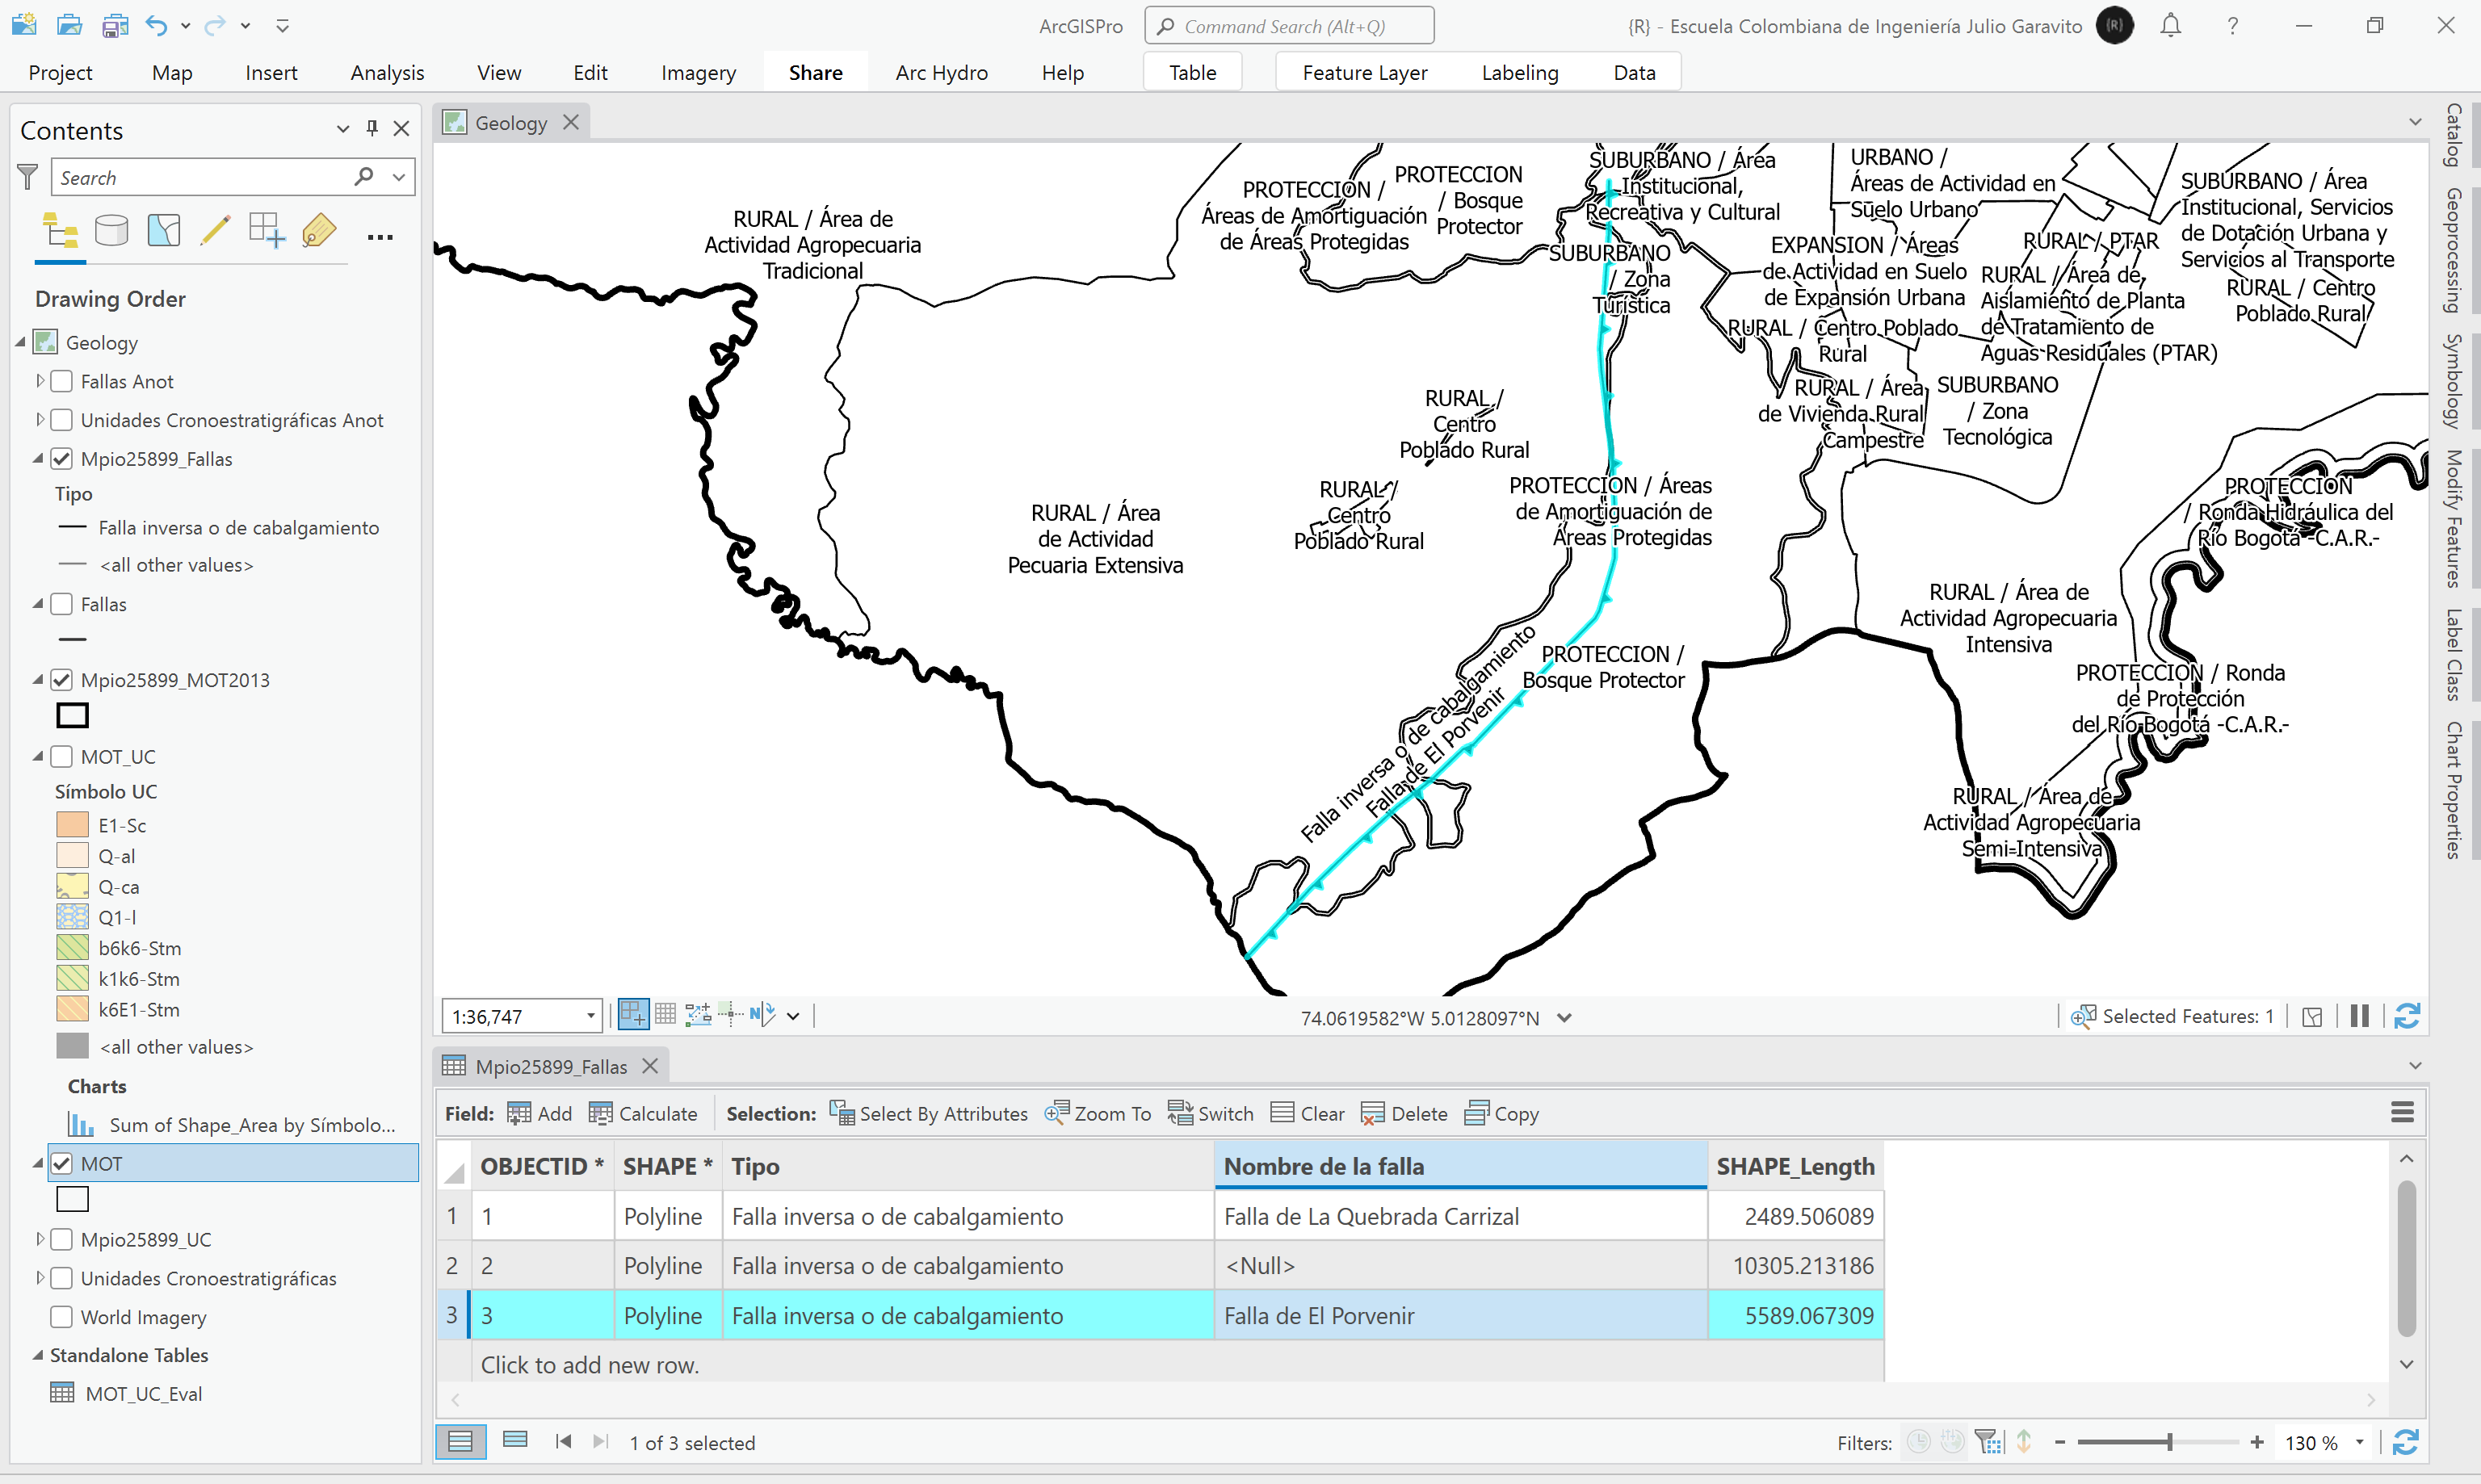Enable the Fallas Anot layer checkbox
Screen dimensions: 2481x1484
[62, 381]
